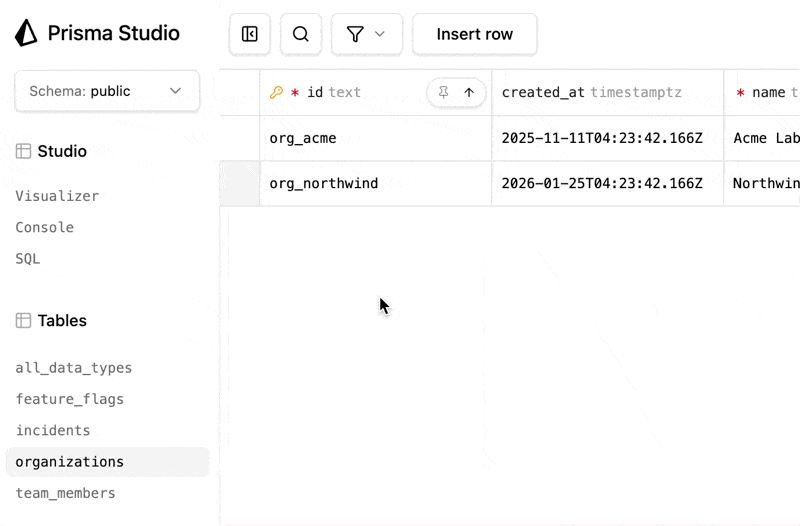Select the feature_flags table
The width and height of the screenshot is (800, 526).
coord(70,399)
